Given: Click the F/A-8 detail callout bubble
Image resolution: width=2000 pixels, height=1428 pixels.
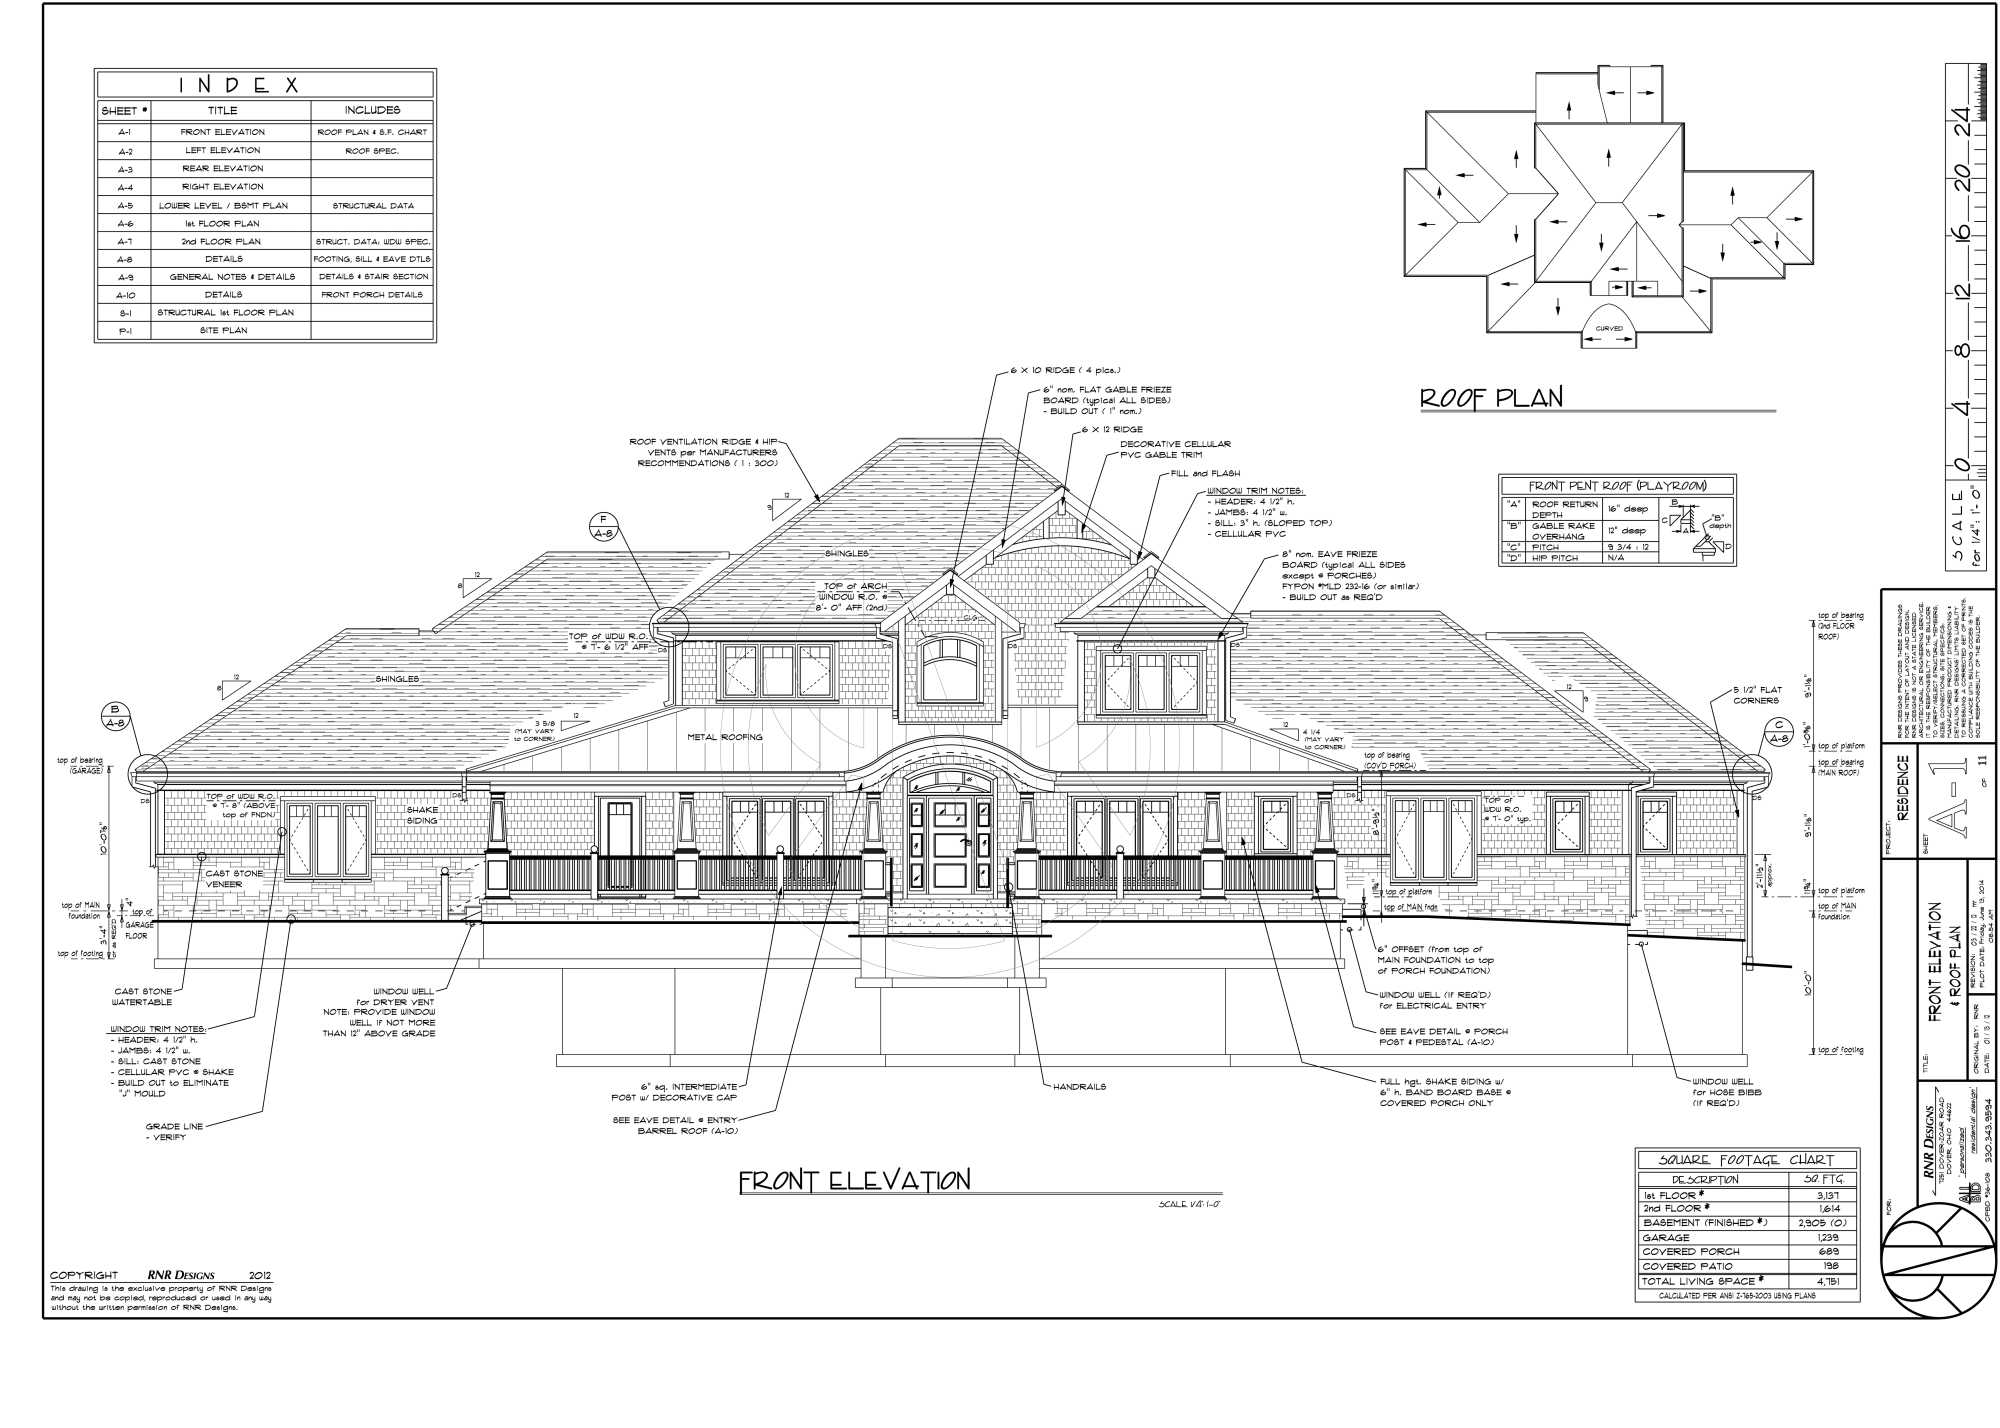Looking at the screenshot, I should click(x=602, y=527).
